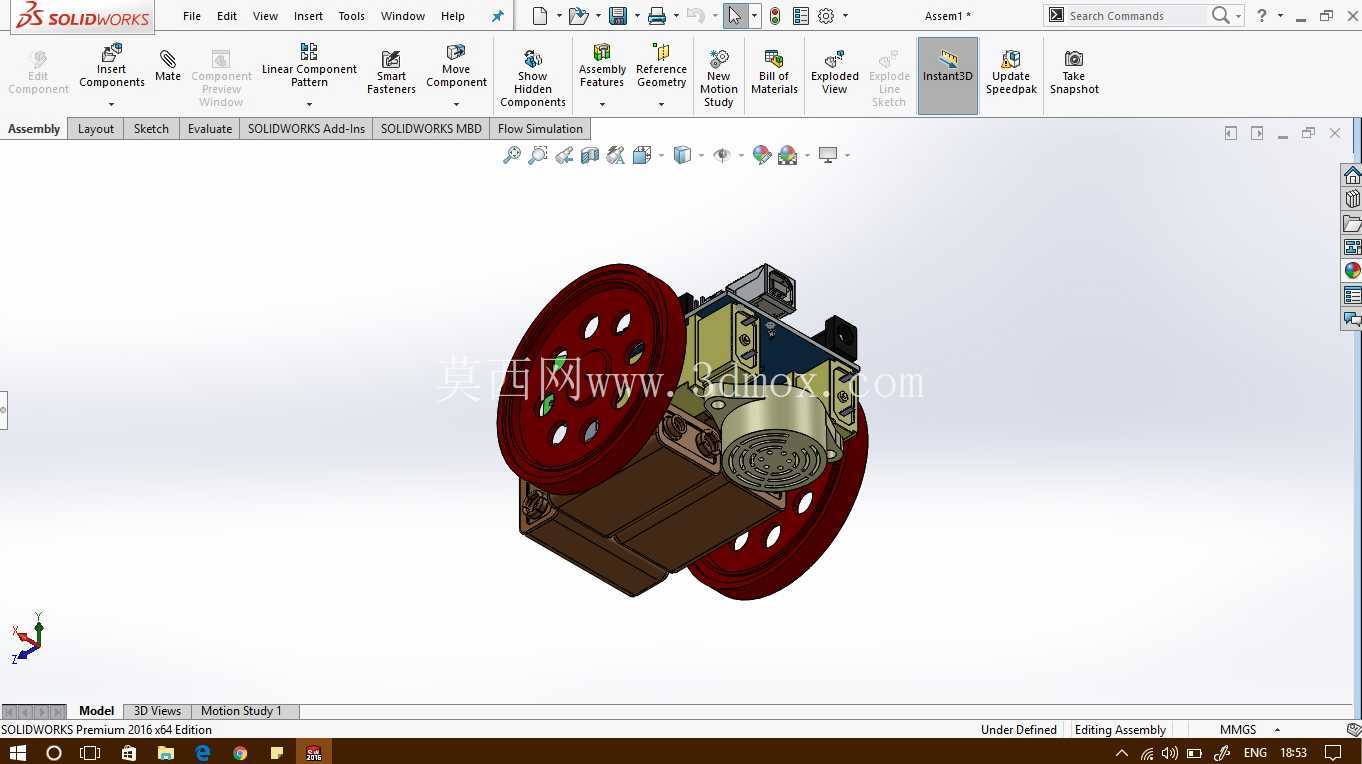Click the Previous View icon
This screenshot has height=764, width=1362.
[x=564, y=155]
